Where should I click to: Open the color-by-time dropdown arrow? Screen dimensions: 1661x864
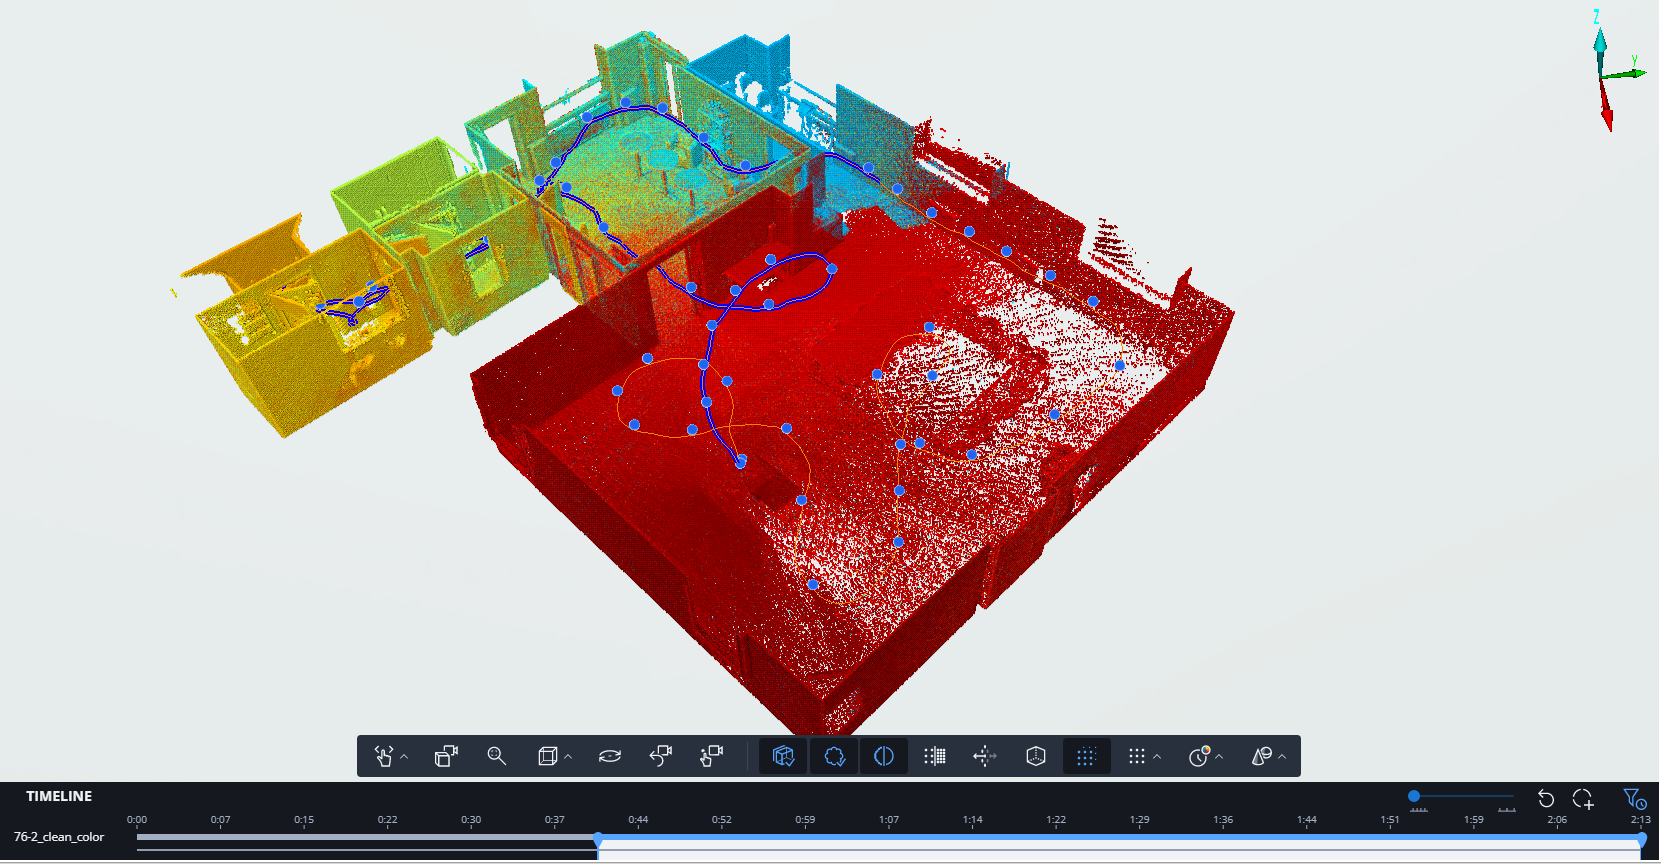click(1219, 757)
